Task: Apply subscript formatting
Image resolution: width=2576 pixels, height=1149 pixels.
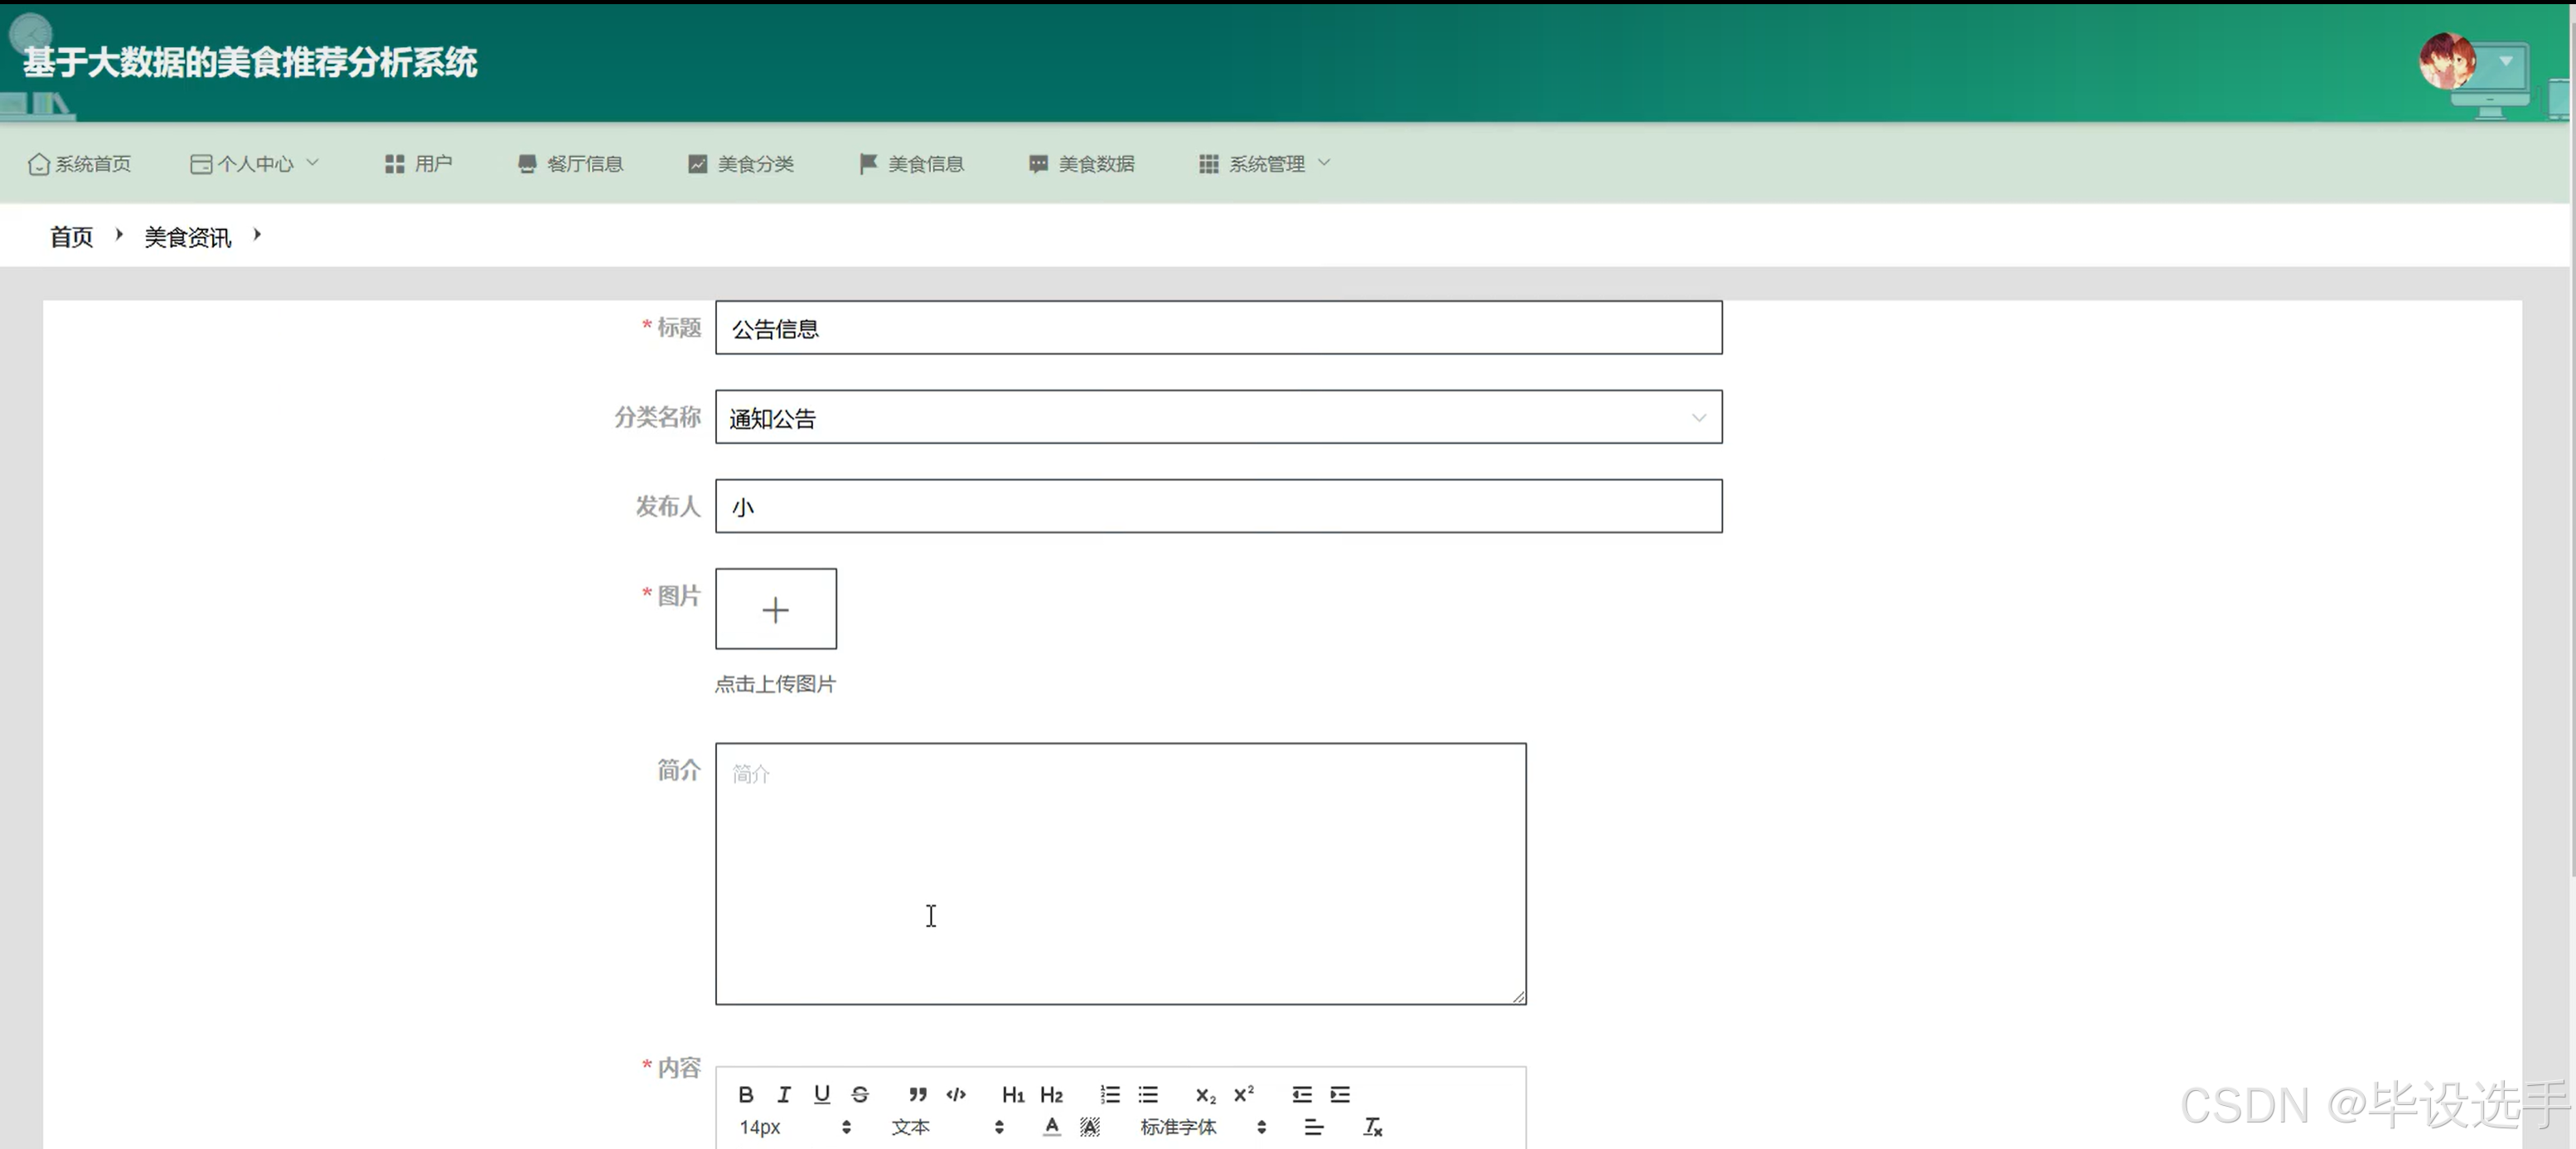Action: coord(1205,1094)
